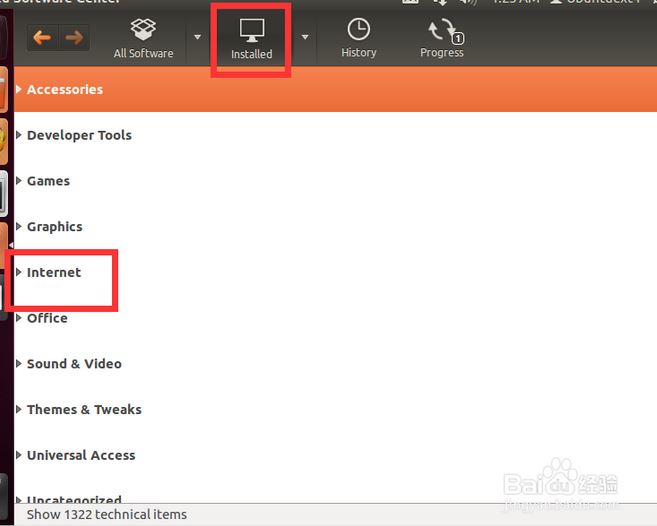Open the Installed dropdown arrow
The height and width of the screenshot is (526, 657).
click(x=305, y=37)
